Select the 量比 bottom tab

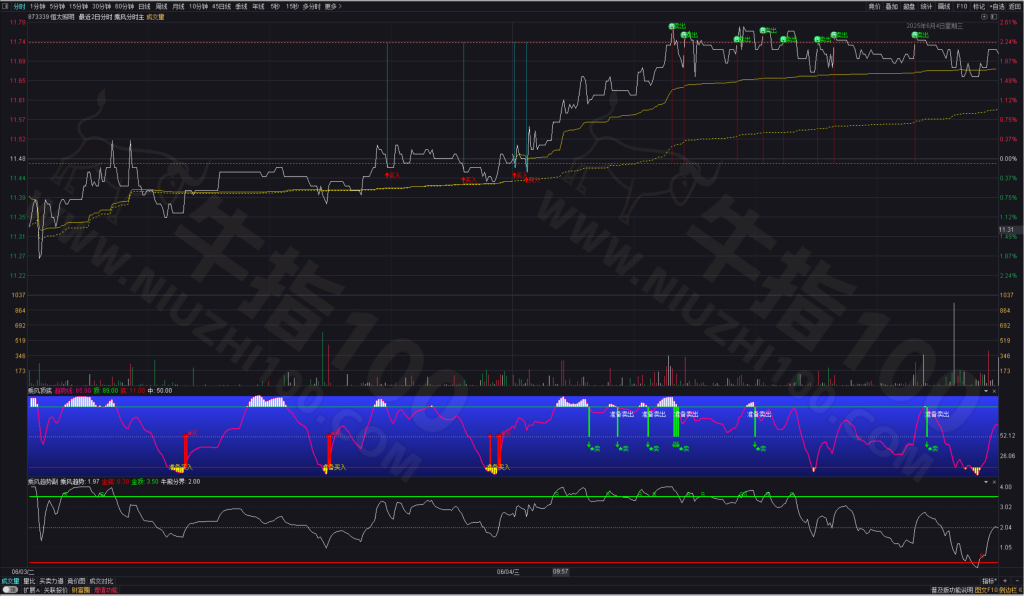pos(29,581)
